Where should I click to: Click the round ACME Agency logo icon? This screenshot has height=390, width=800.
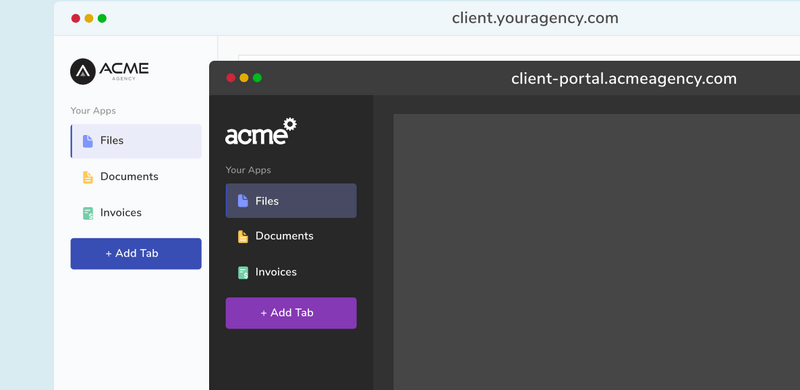83,71
